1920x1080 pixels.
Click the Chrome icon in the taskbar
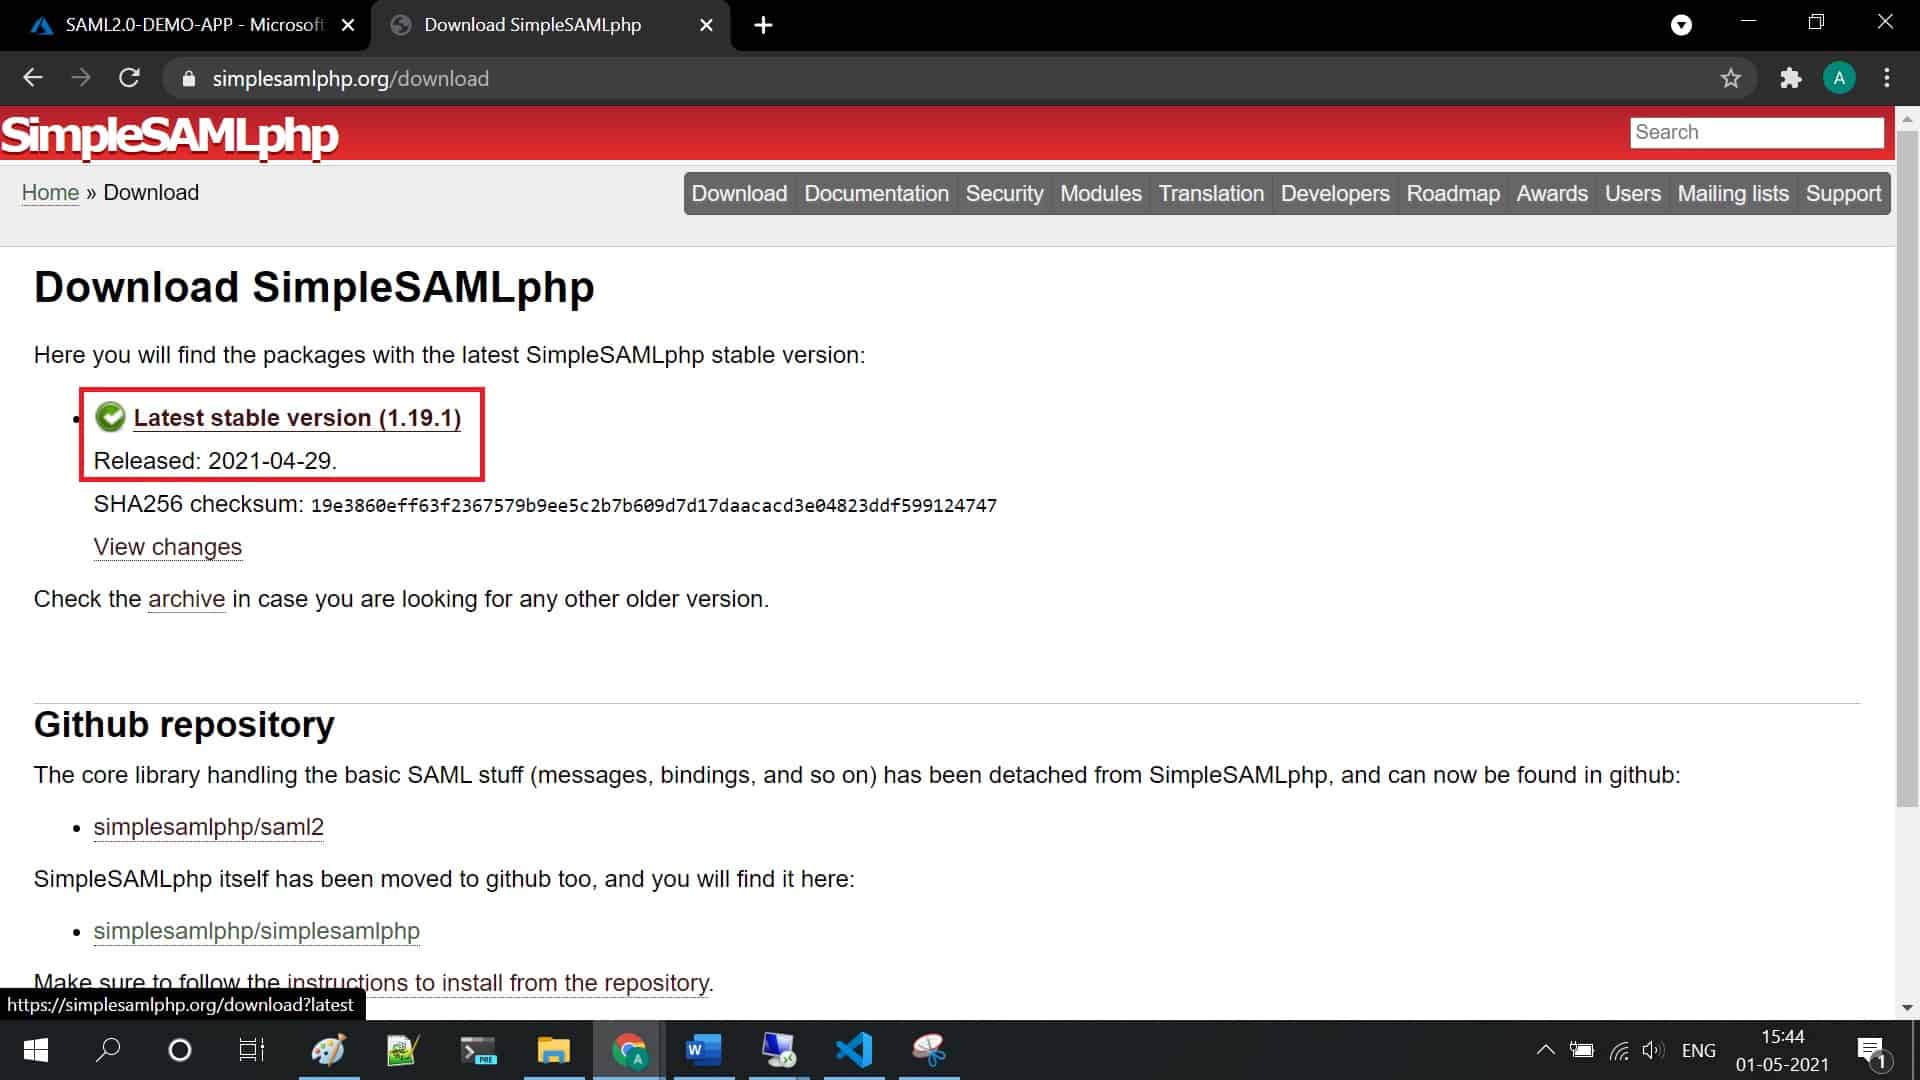coord(629,1050)
